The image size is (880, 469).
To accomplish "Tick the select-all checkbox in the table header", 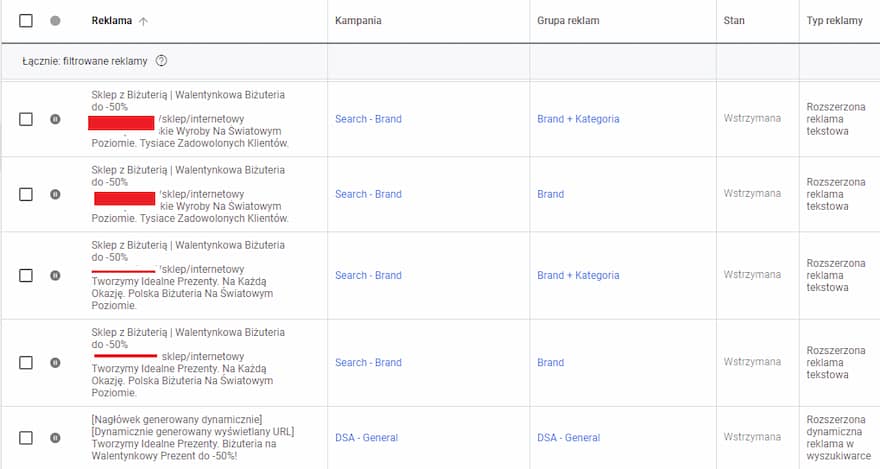I will tap(26, 21).
